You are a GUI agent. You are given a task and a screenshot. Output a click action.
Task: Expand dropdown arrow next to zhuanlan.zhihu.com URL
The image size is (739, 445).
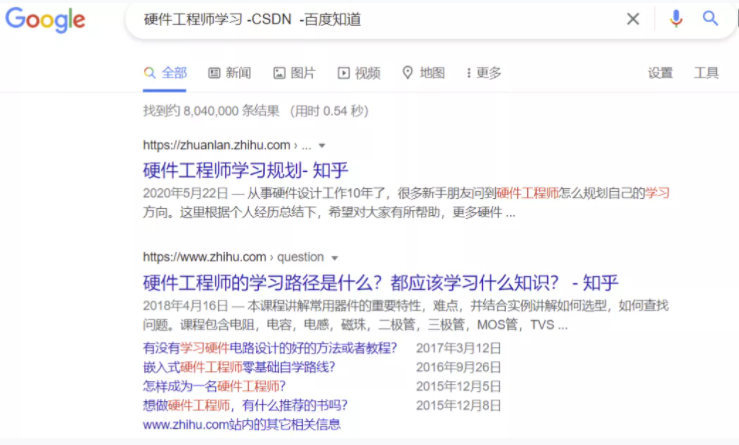point(322,146)
